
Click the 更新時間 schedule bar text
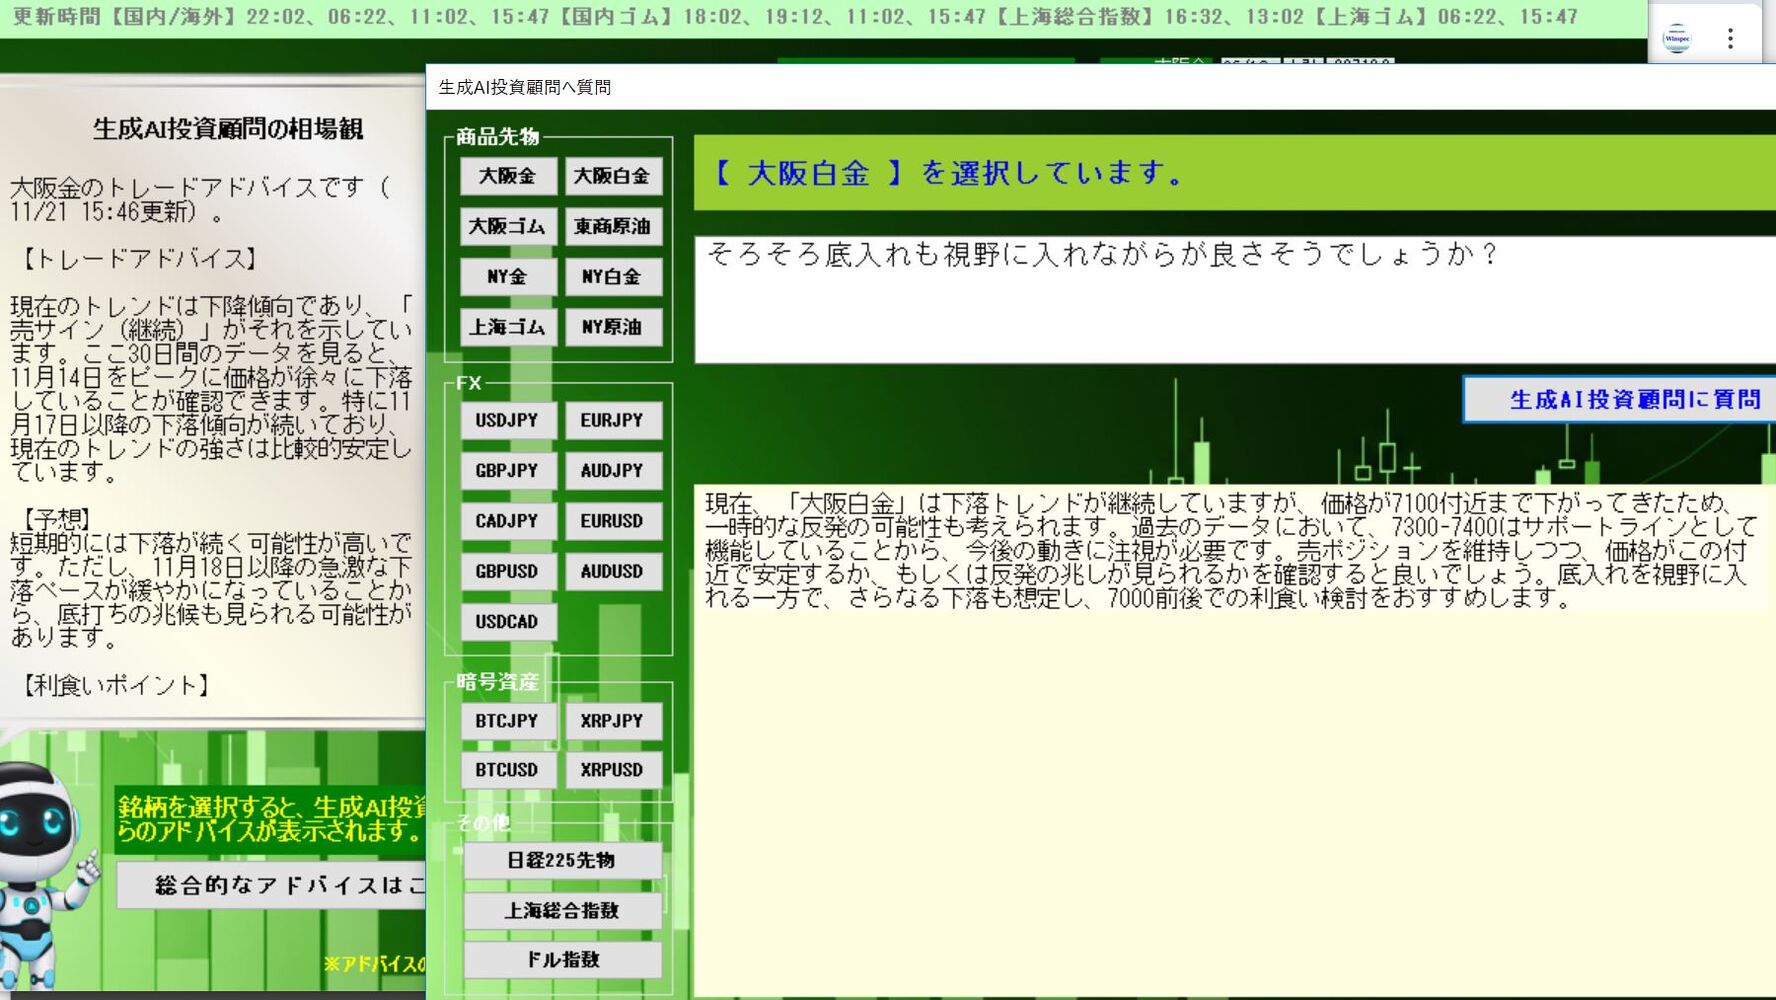pos(795,17)
